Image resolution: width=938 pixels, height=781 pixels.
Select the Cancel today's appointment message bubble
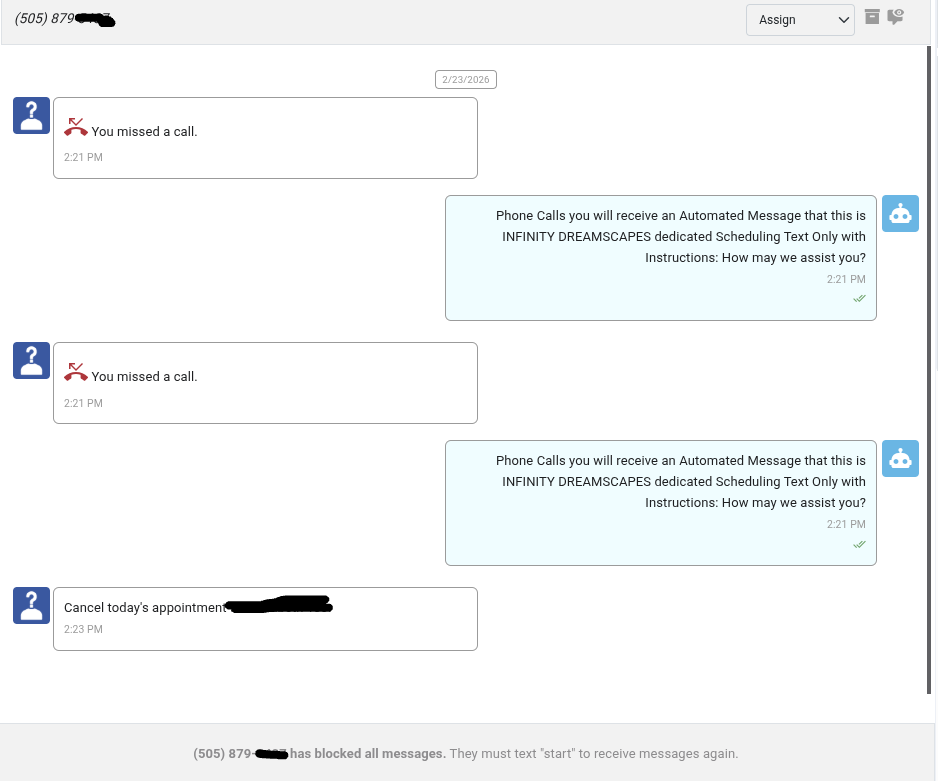click(265, 619)
